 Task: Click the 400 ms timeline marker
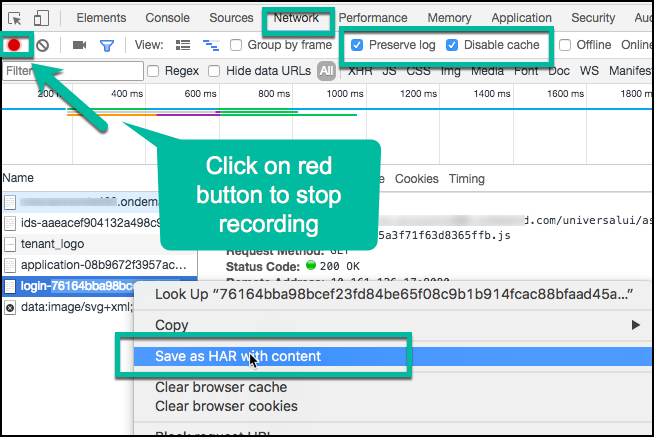pos(127,94)
